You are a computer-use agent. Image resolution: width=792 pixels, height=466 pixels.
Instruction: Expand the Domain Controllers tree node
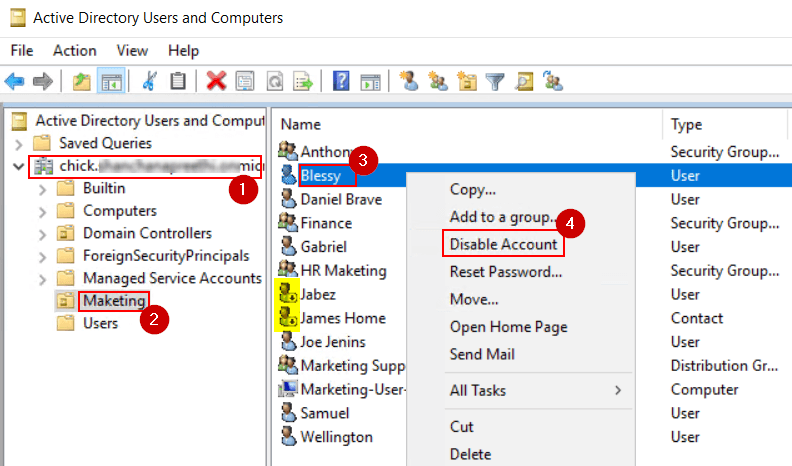(43, 233)
